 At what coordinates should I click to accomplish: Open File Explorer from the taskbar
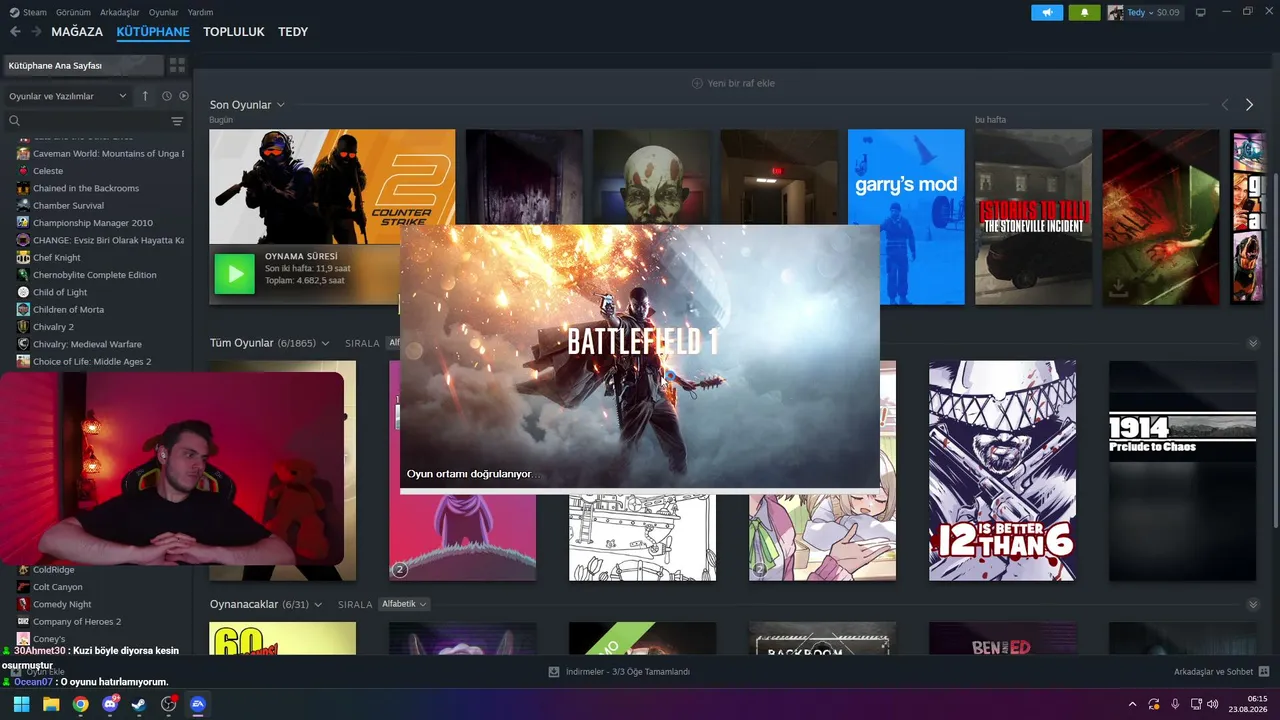click(x=51, y=704)
